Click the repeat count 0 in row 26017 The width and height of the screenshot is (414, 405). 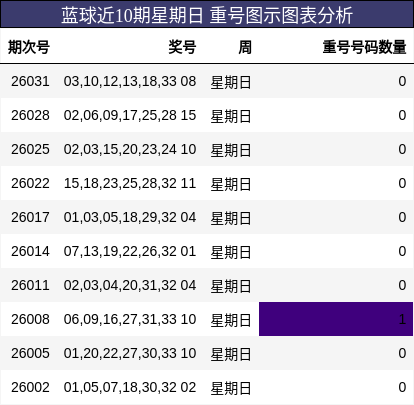coord(402,217)
